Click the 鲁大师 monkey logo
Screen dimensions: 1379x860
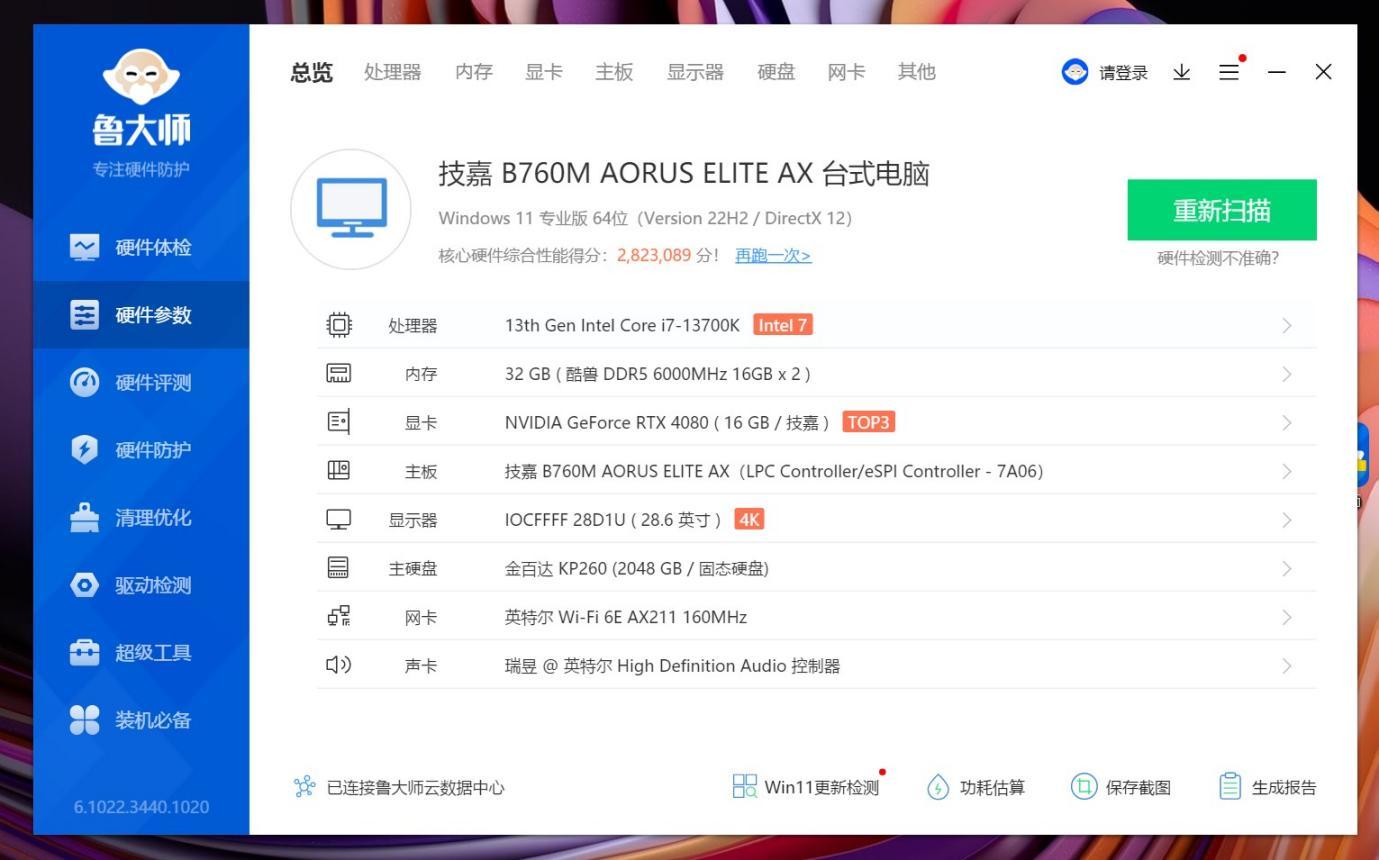pos(141,77)
